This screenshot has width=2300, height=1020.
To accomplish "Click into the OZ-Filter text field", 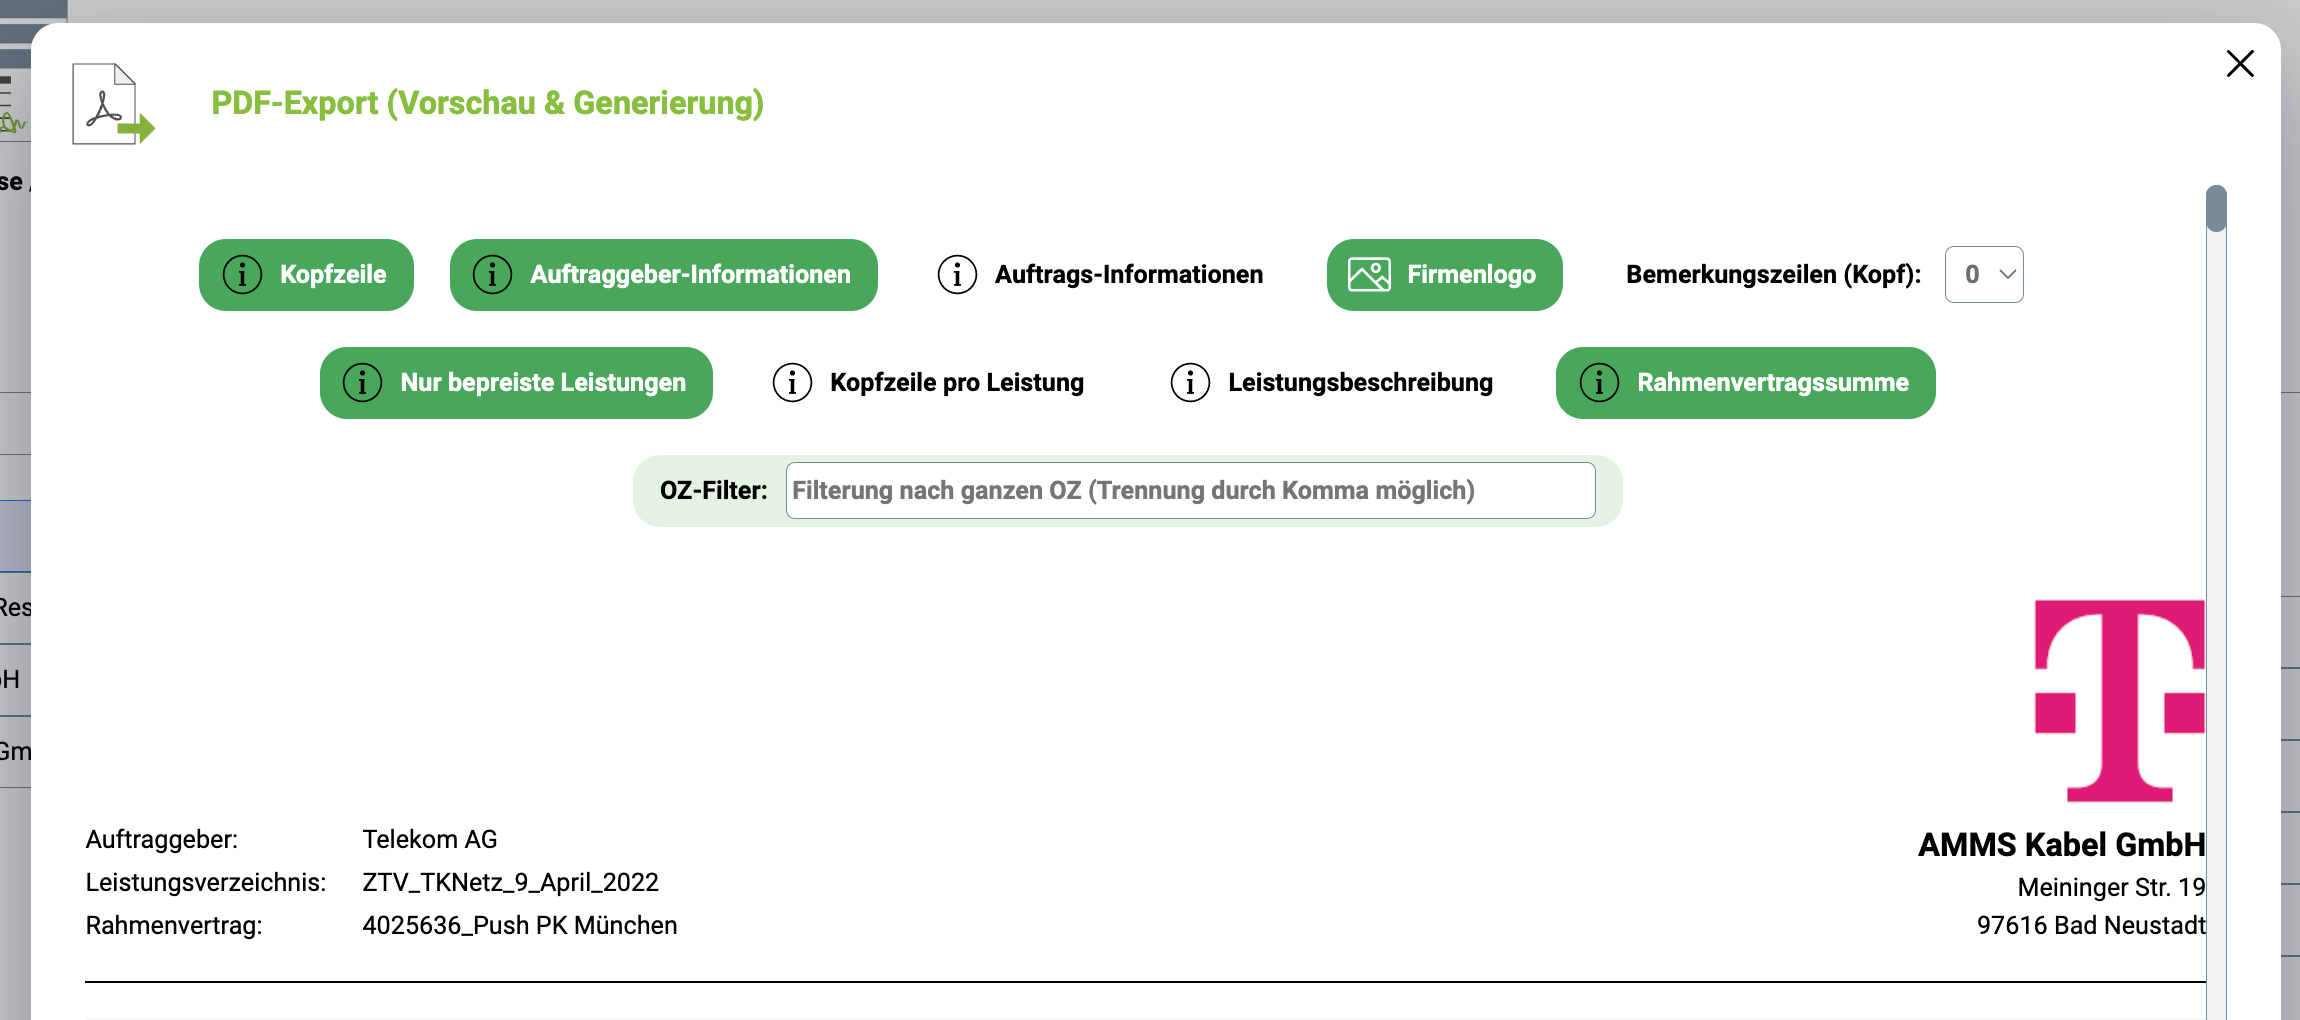I will [1190, 491].
